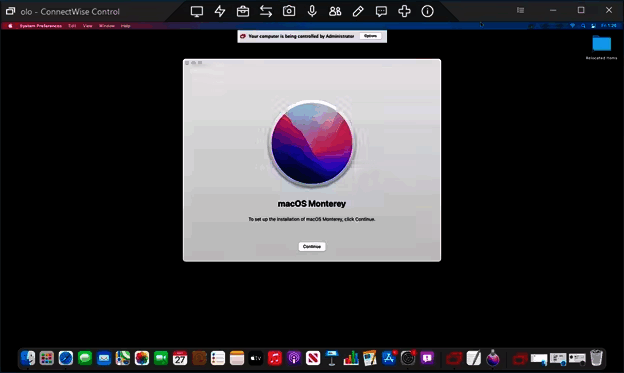Screen dimensions: 624x373
Task: Show session Information circle icon
Action: click(x=427, y=11)
